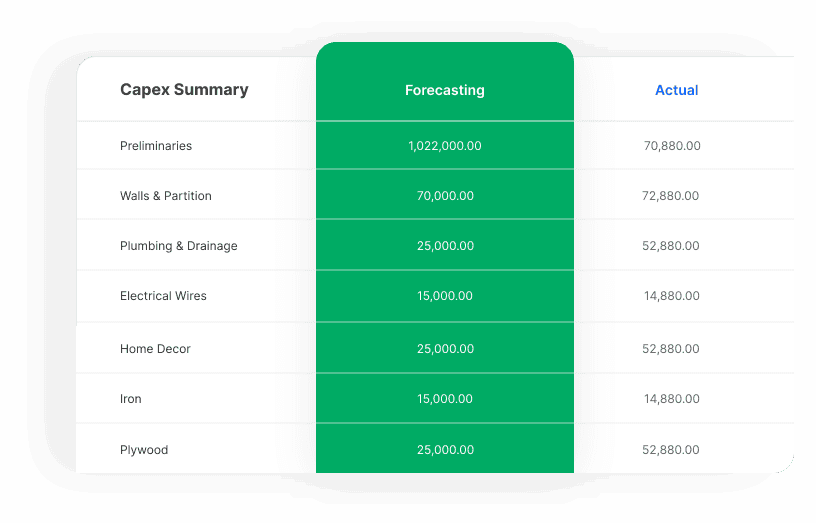Image resolution: width=816 pixels, height=523 pixels.
Task: Select the Plywood forecasting cell
Action: click(x=445, y=450)
